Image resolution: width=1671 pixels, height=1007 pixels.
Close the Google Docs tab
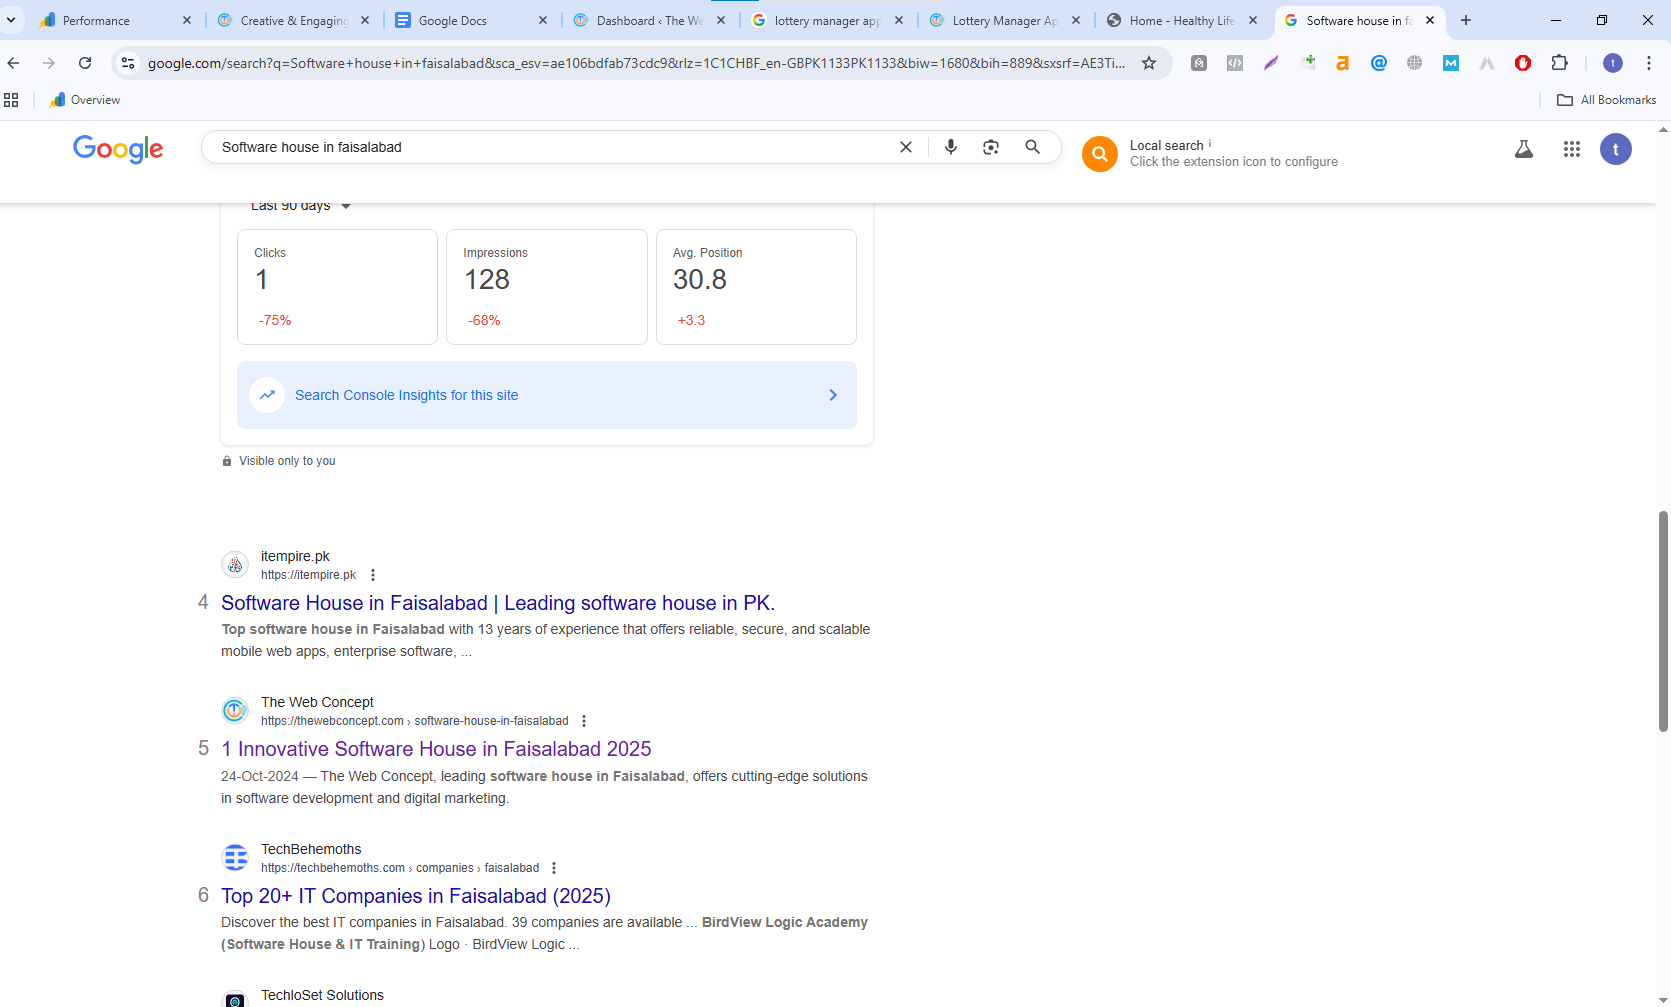(x=543, y=20)
